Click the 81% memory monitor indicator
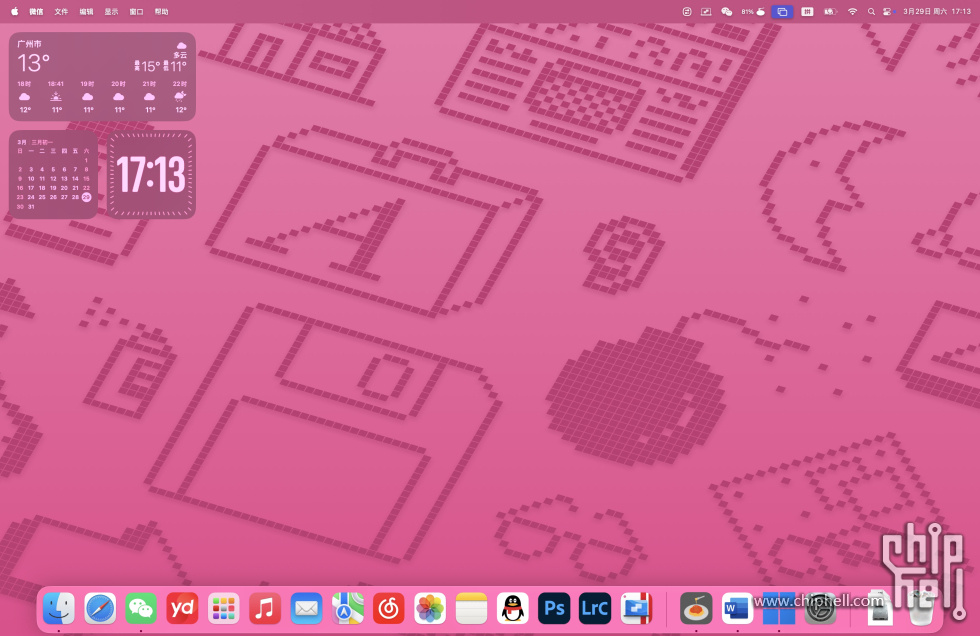The image size is (980, 636). (x=753, y=11)
